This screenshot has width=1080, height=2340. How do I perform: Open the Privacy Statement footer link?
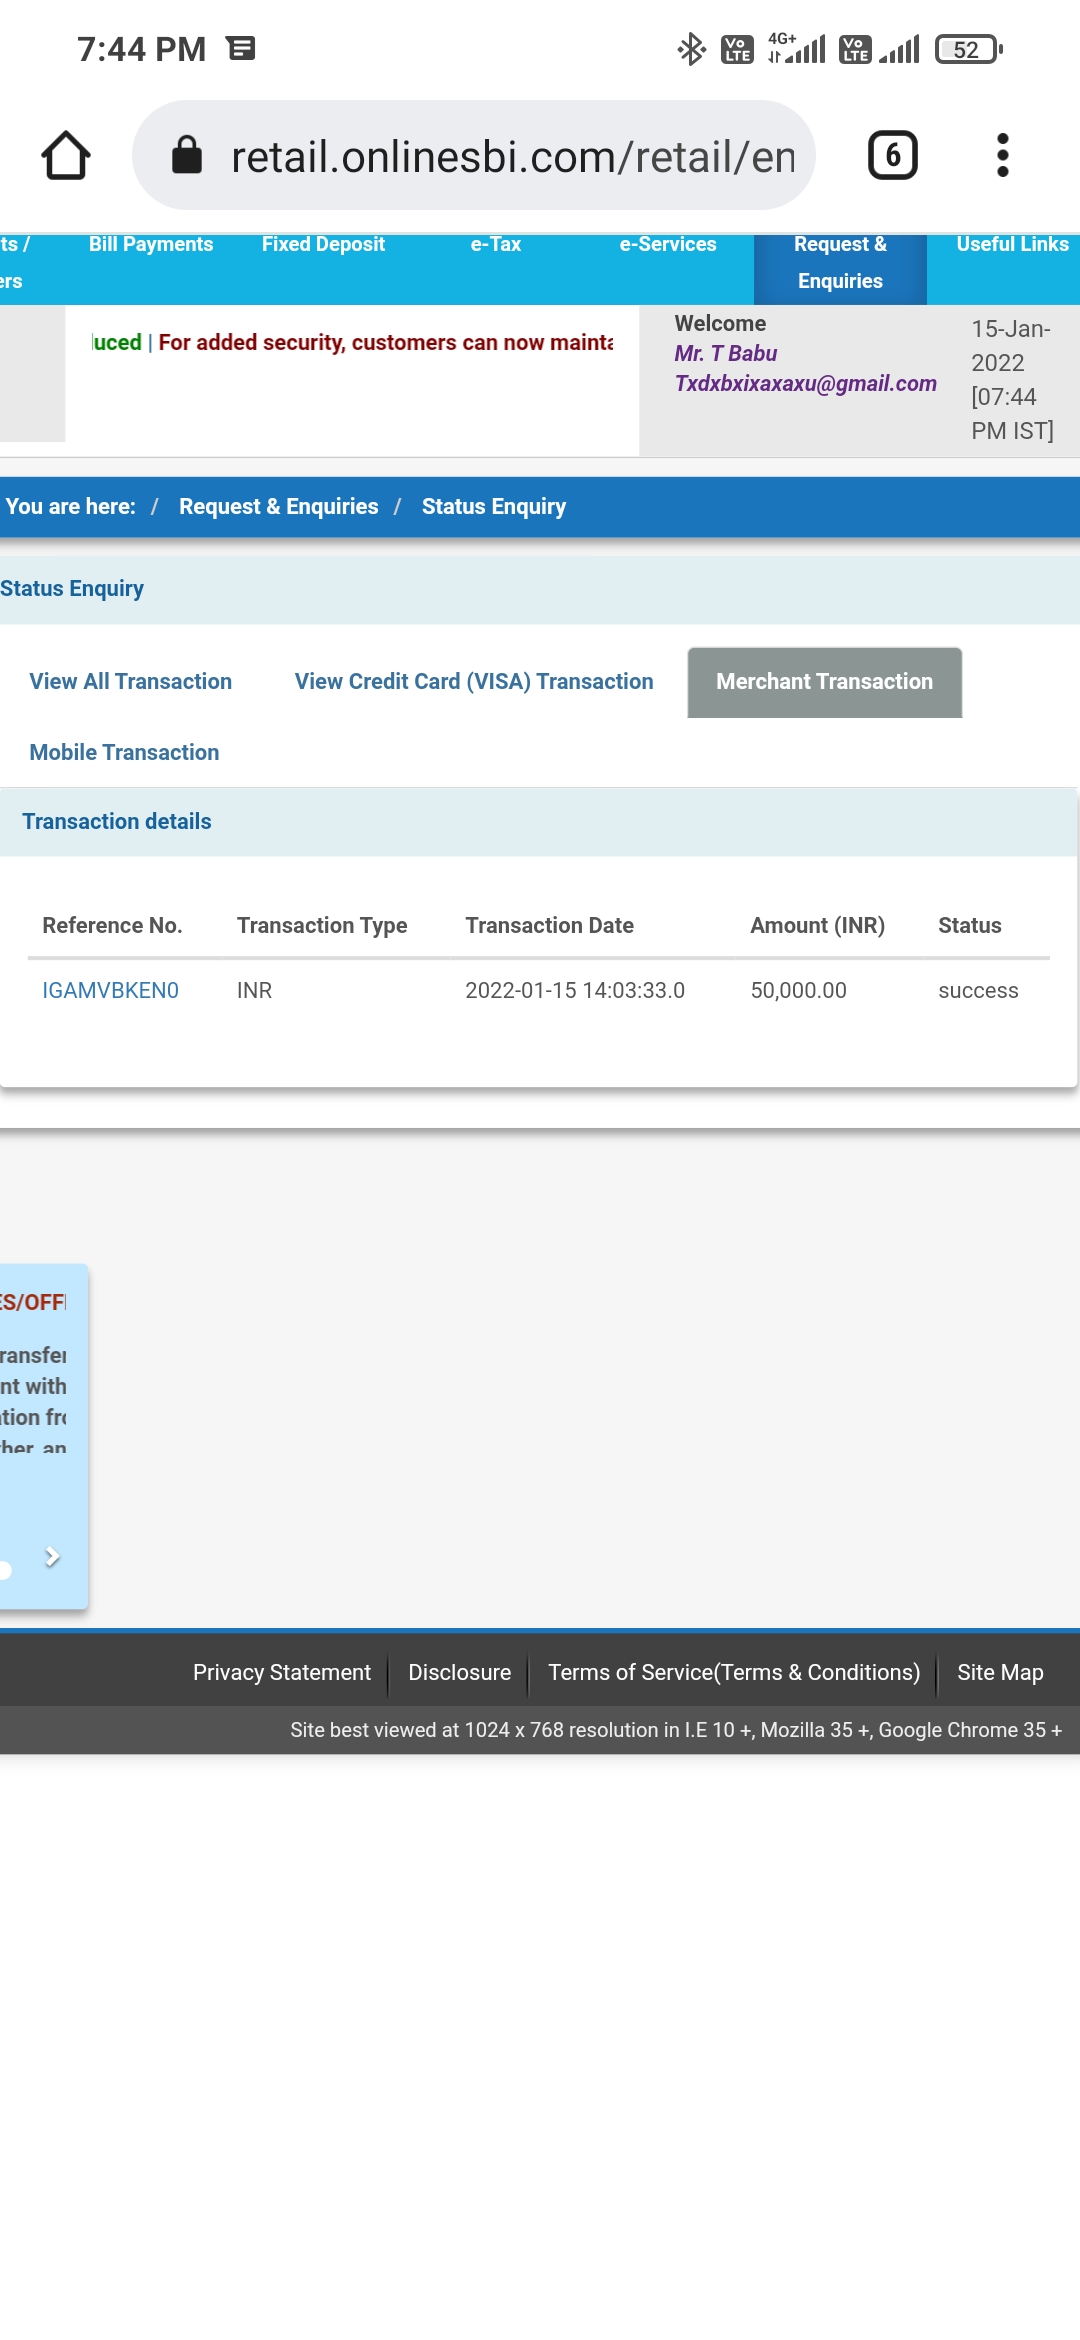(281, 1673)
